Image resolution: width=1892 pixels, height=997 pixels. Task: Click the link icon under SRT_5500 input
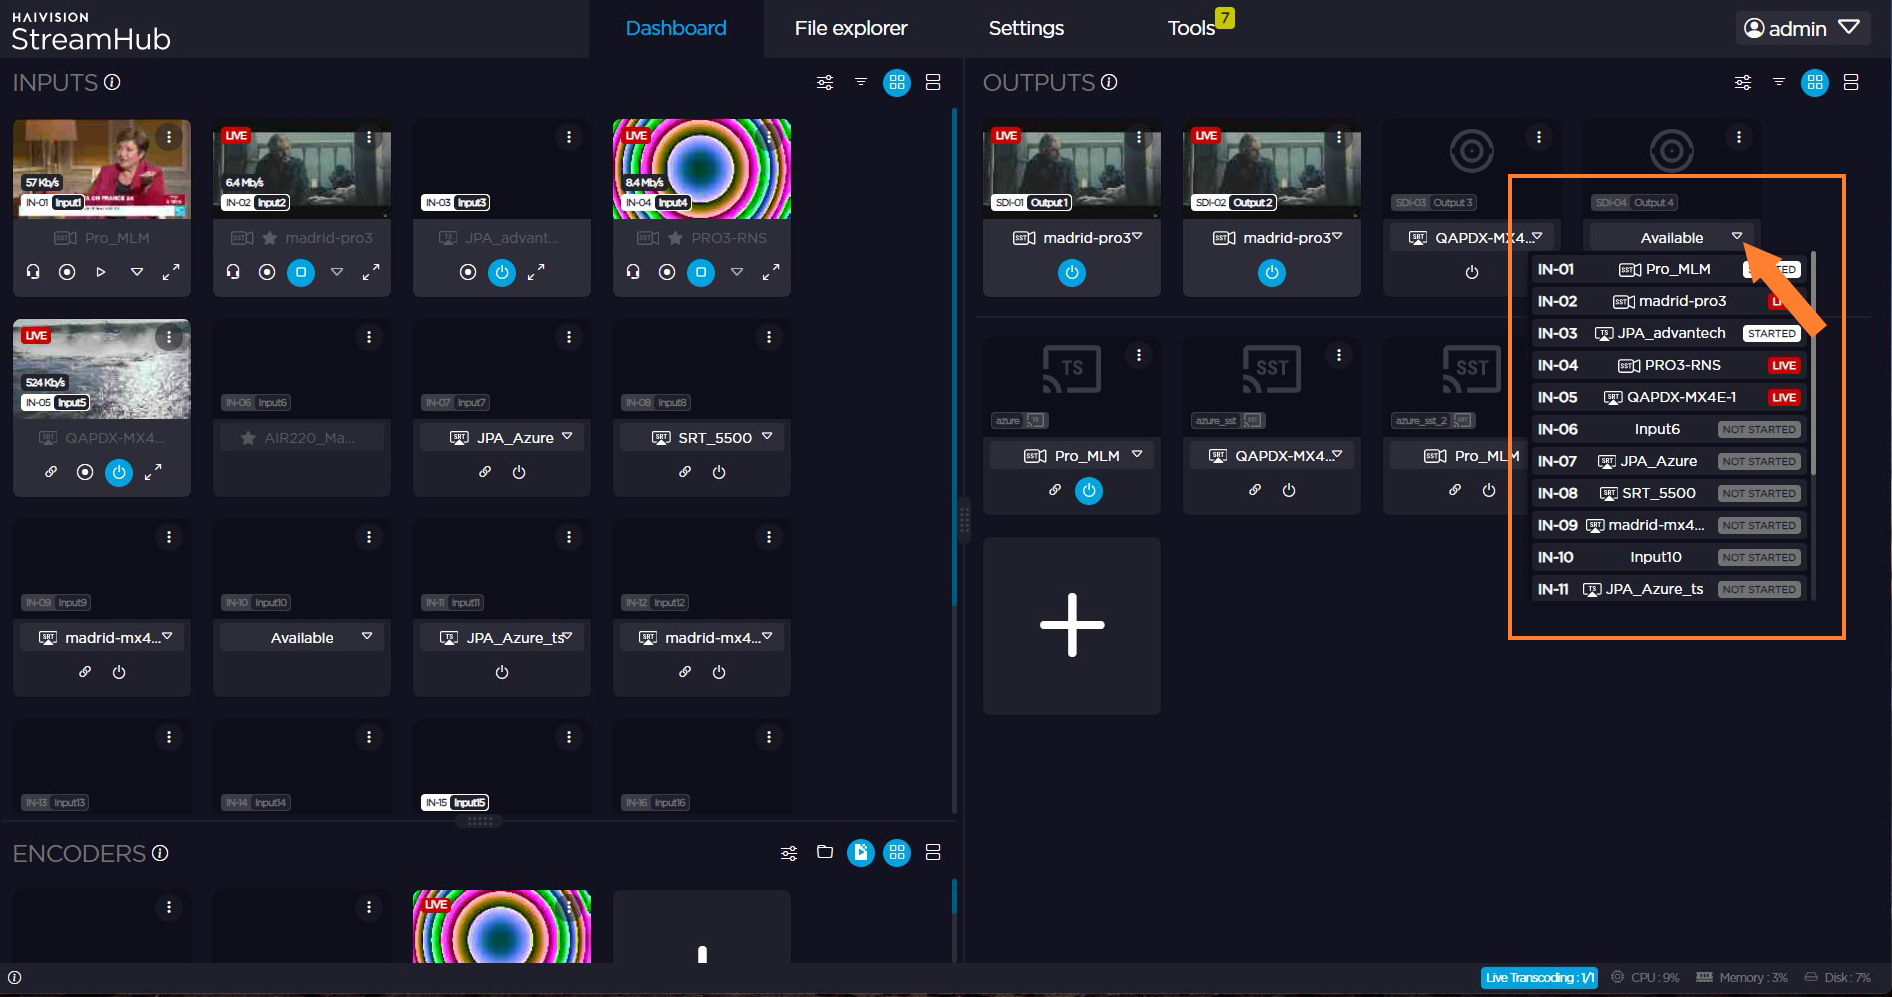[x=685, y=472]
